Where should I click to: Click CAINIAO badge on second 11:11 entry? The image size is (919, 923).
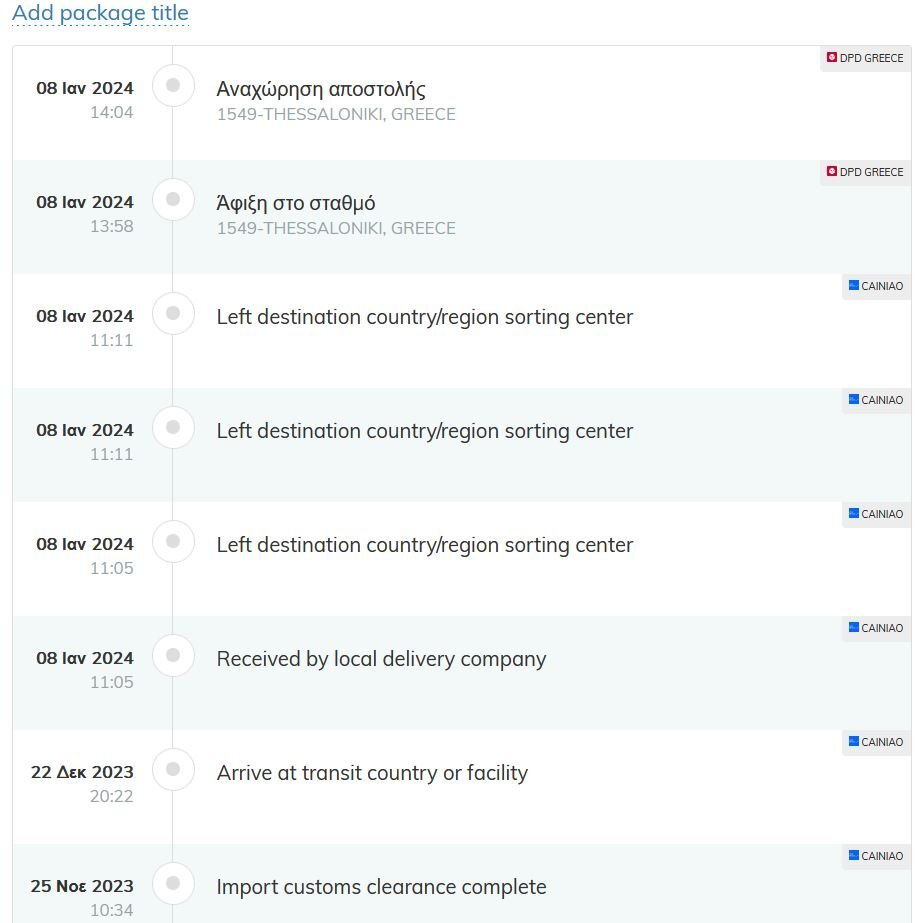876,400
